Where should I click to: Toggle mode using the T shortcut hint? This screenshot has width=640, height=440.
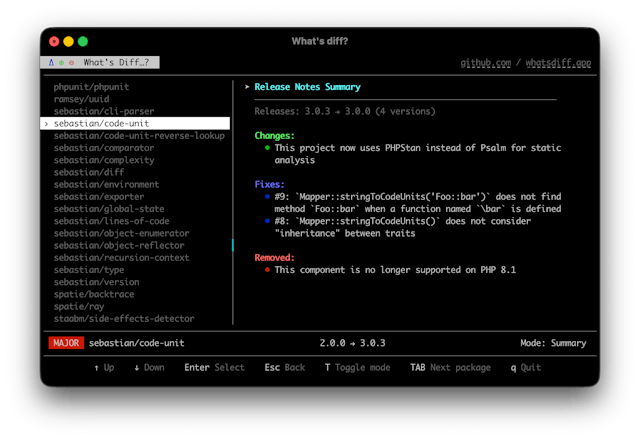coord(357,367)
